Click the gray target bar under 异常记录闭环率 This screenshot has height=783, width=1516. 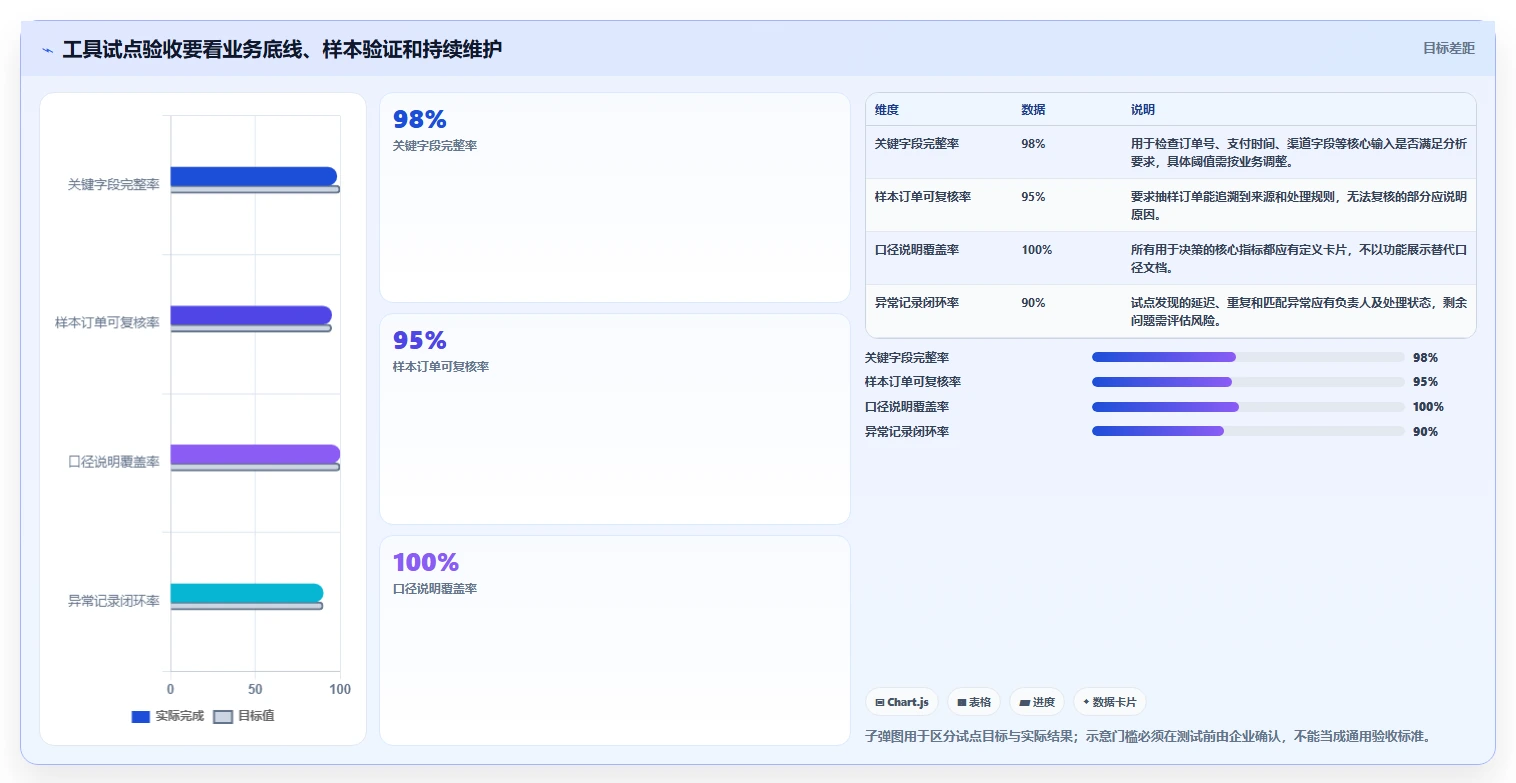point(247,606)
